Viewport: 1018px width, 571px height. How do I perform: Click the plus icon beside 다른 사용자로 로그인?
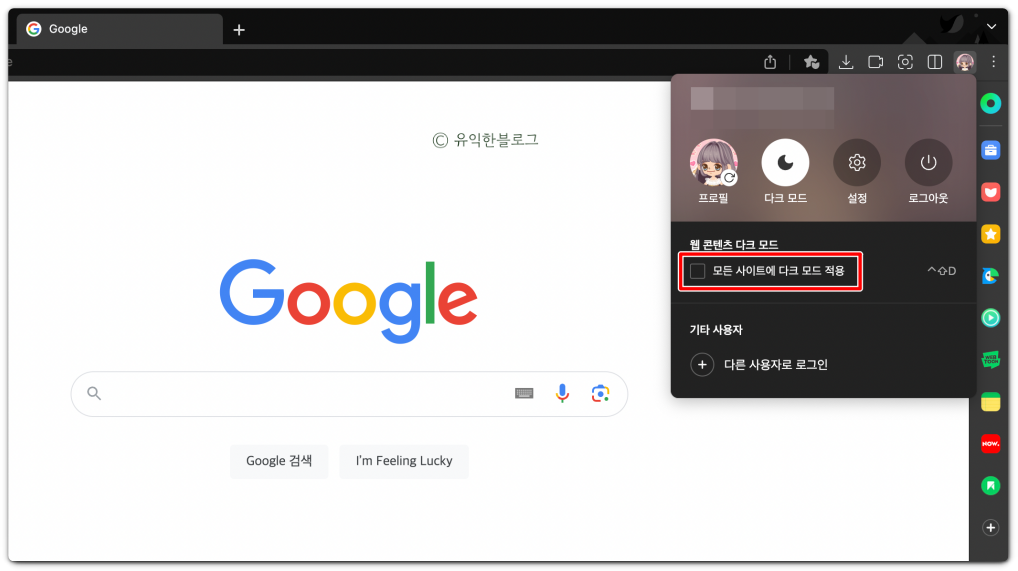coord(702,364)
